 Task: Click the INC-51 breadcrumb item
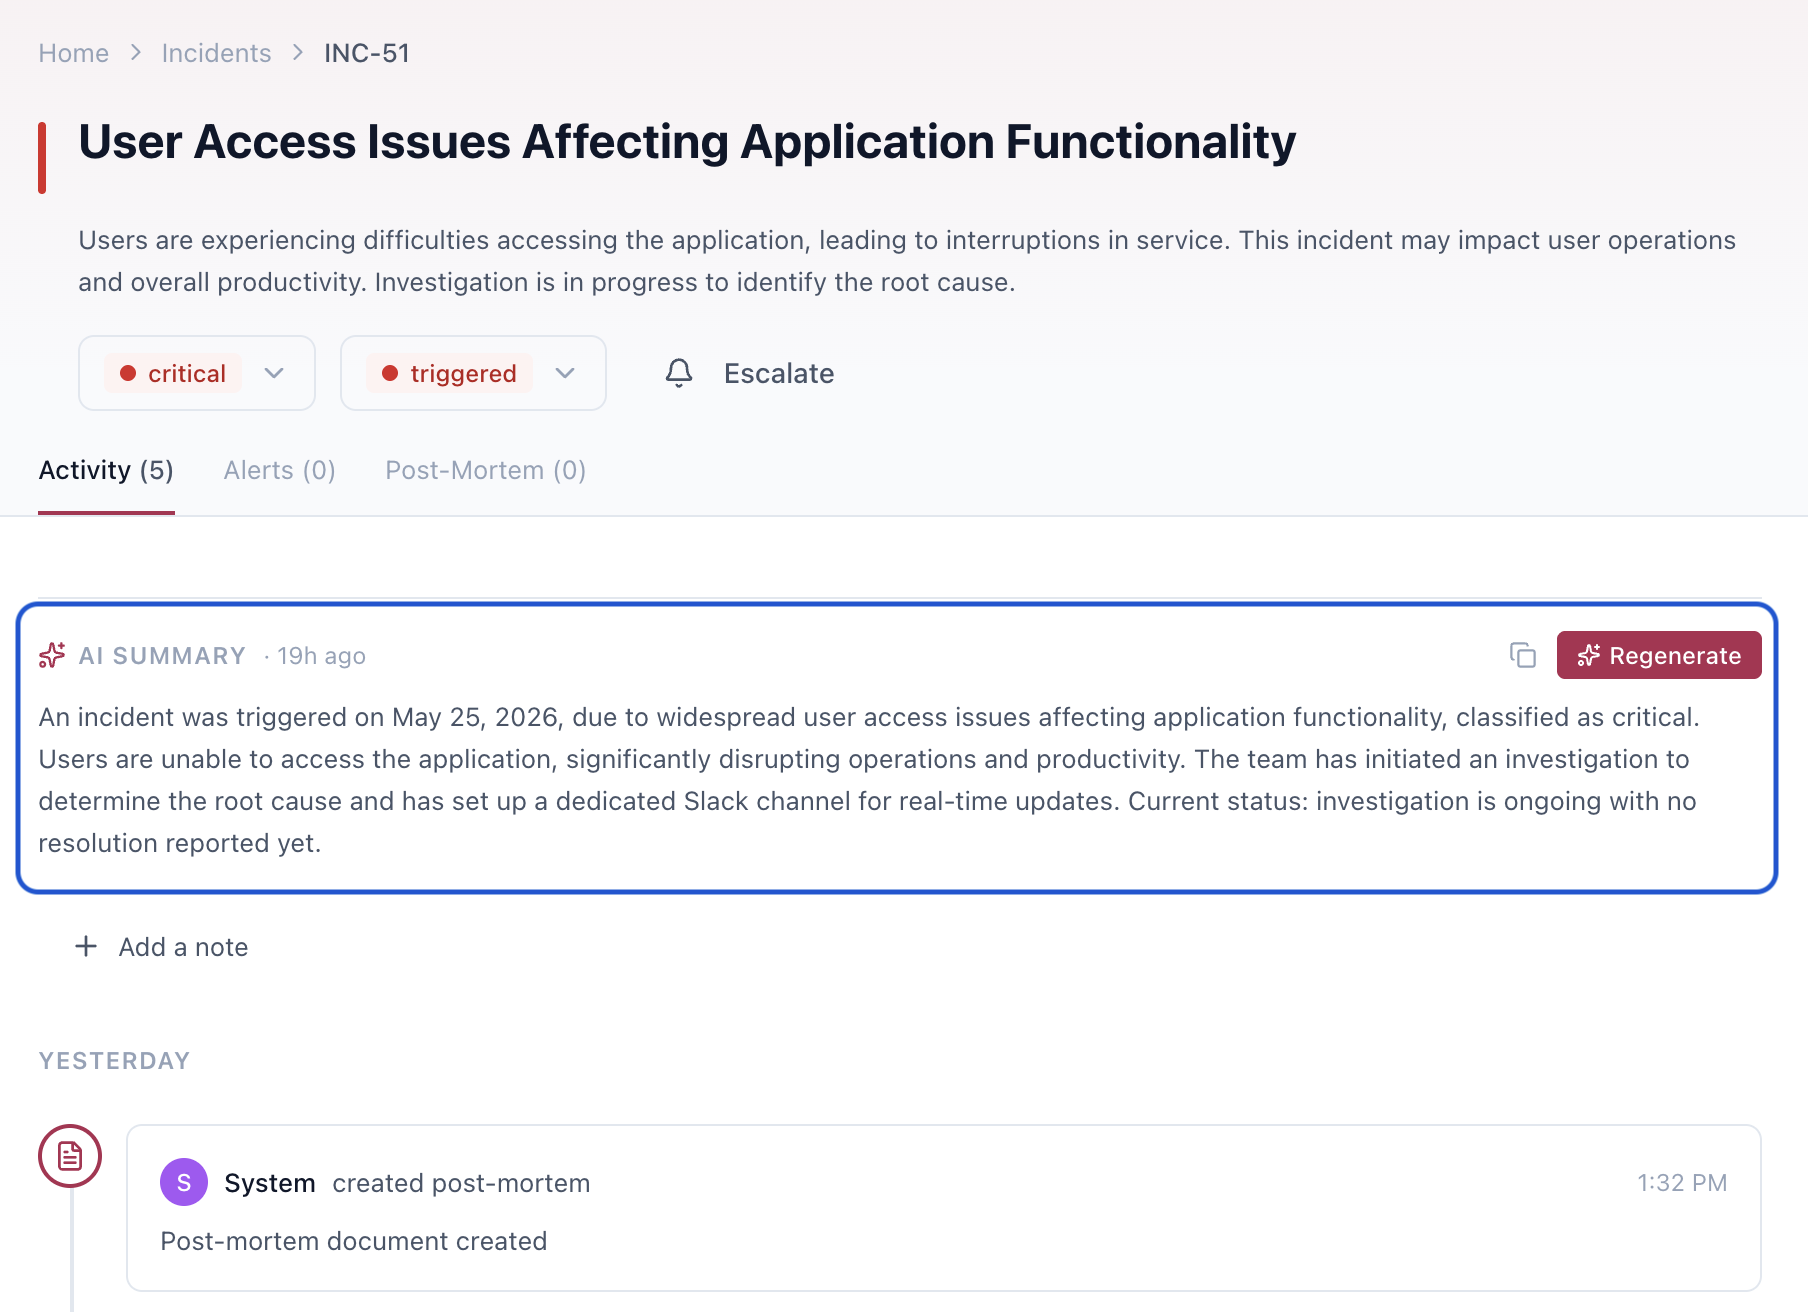367,53
